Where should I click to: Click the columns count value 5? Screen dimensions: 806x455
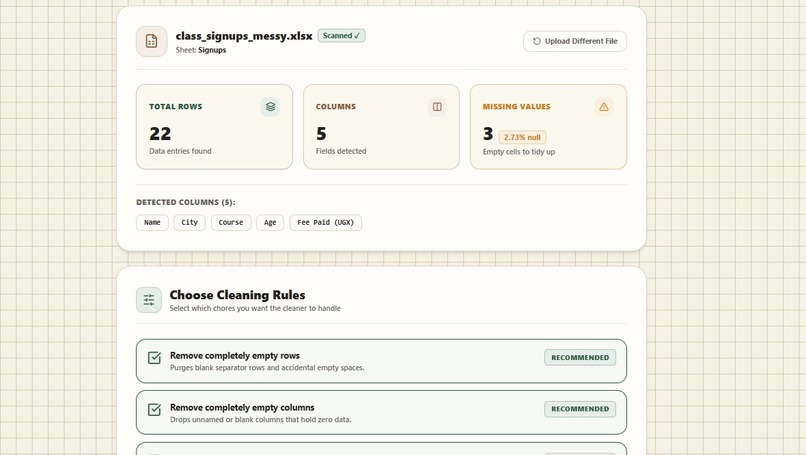321,134
